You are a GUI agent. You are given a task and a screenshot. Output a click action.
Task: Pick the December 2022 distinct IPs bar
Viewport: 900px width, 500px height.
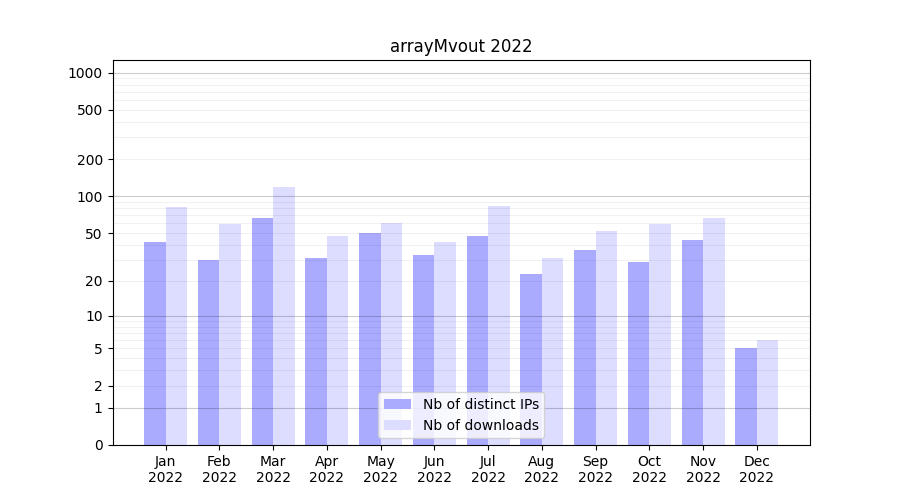pyautogui.click(x=746, y=396)
